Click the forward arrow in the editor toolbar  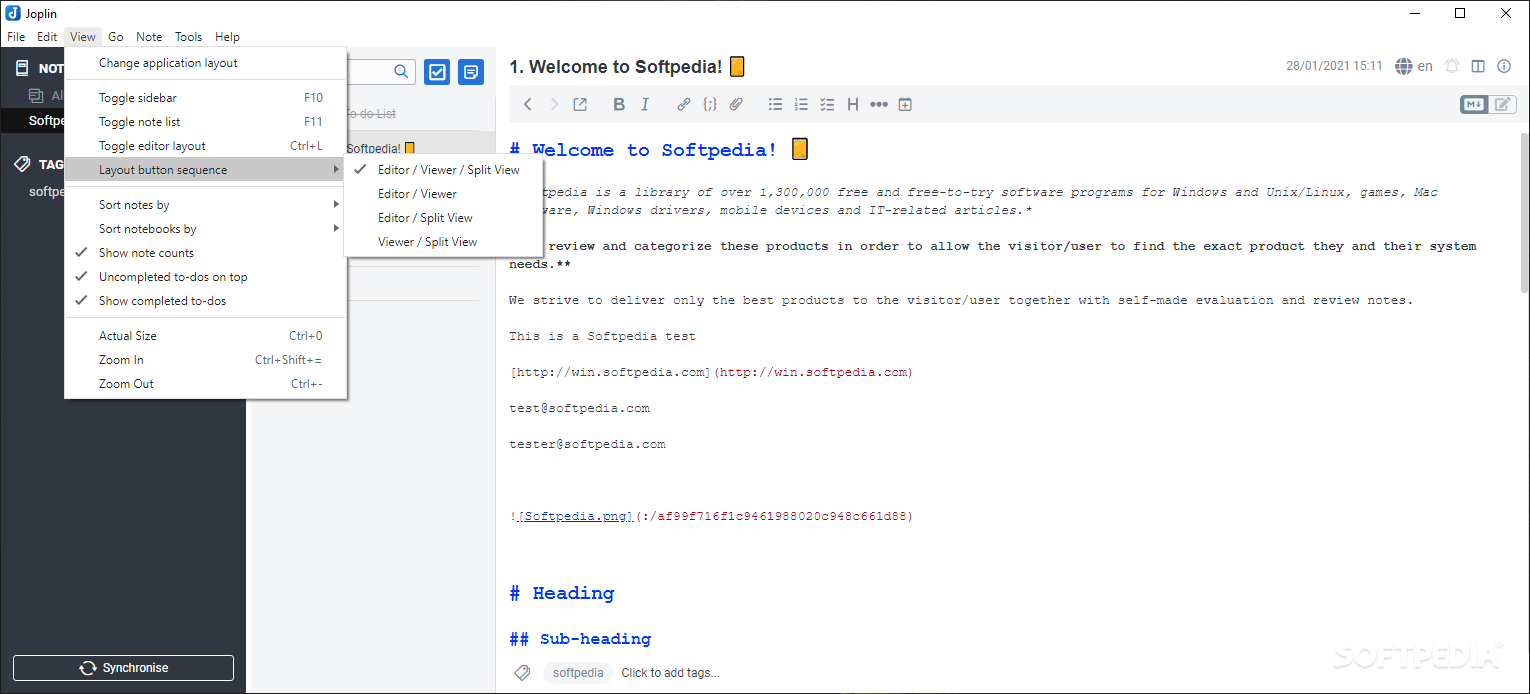[554, 104]
